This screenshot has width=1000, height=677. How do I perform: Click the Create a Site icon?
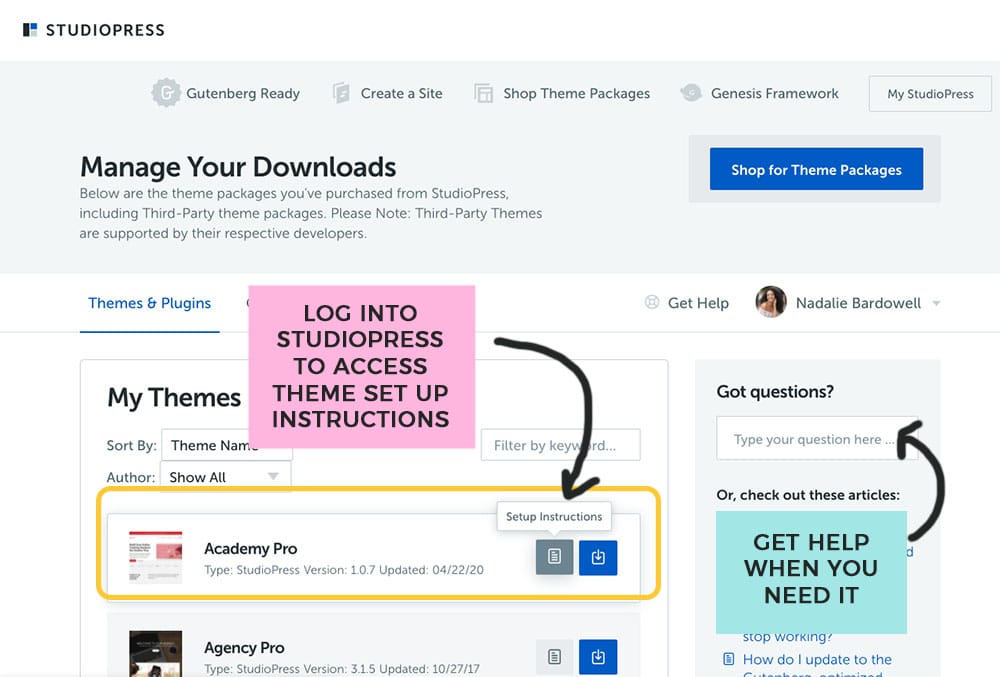pos(341,93)
